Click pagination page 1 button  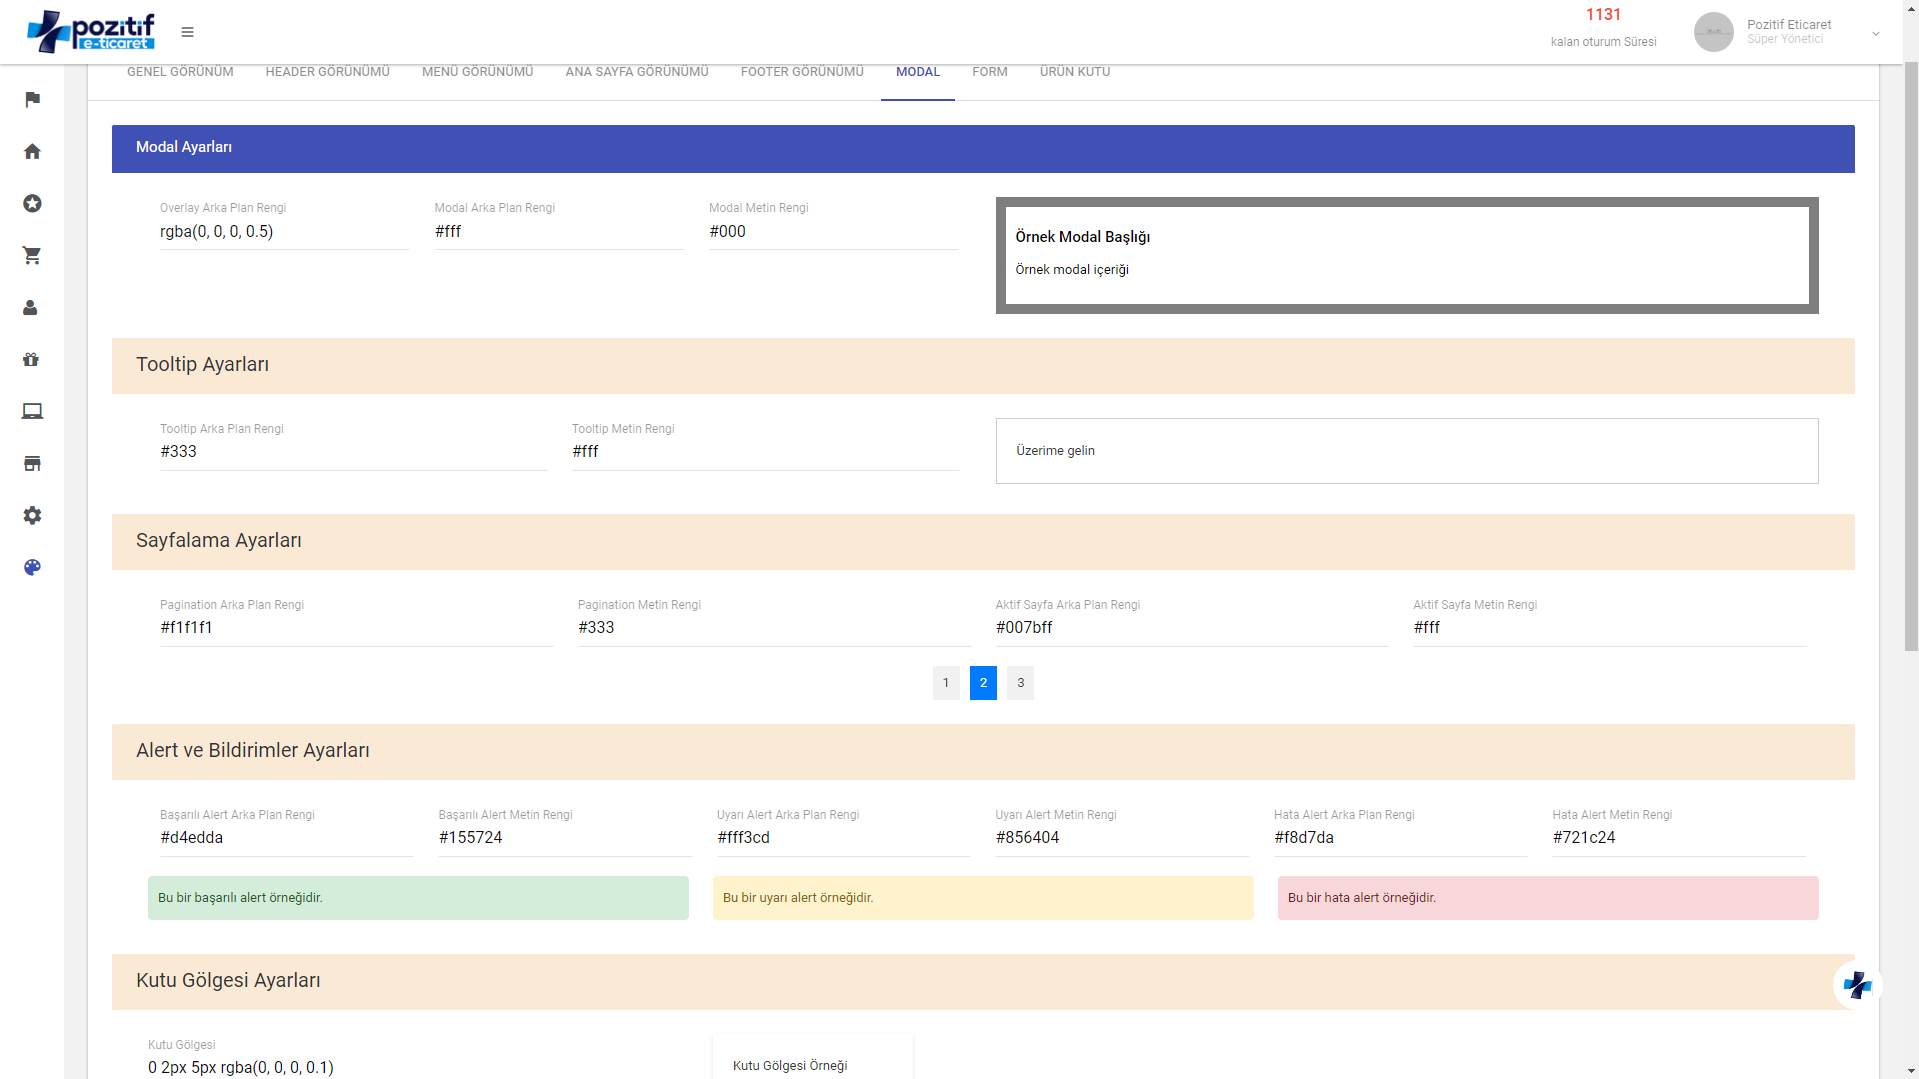click(x=946, y=683)
